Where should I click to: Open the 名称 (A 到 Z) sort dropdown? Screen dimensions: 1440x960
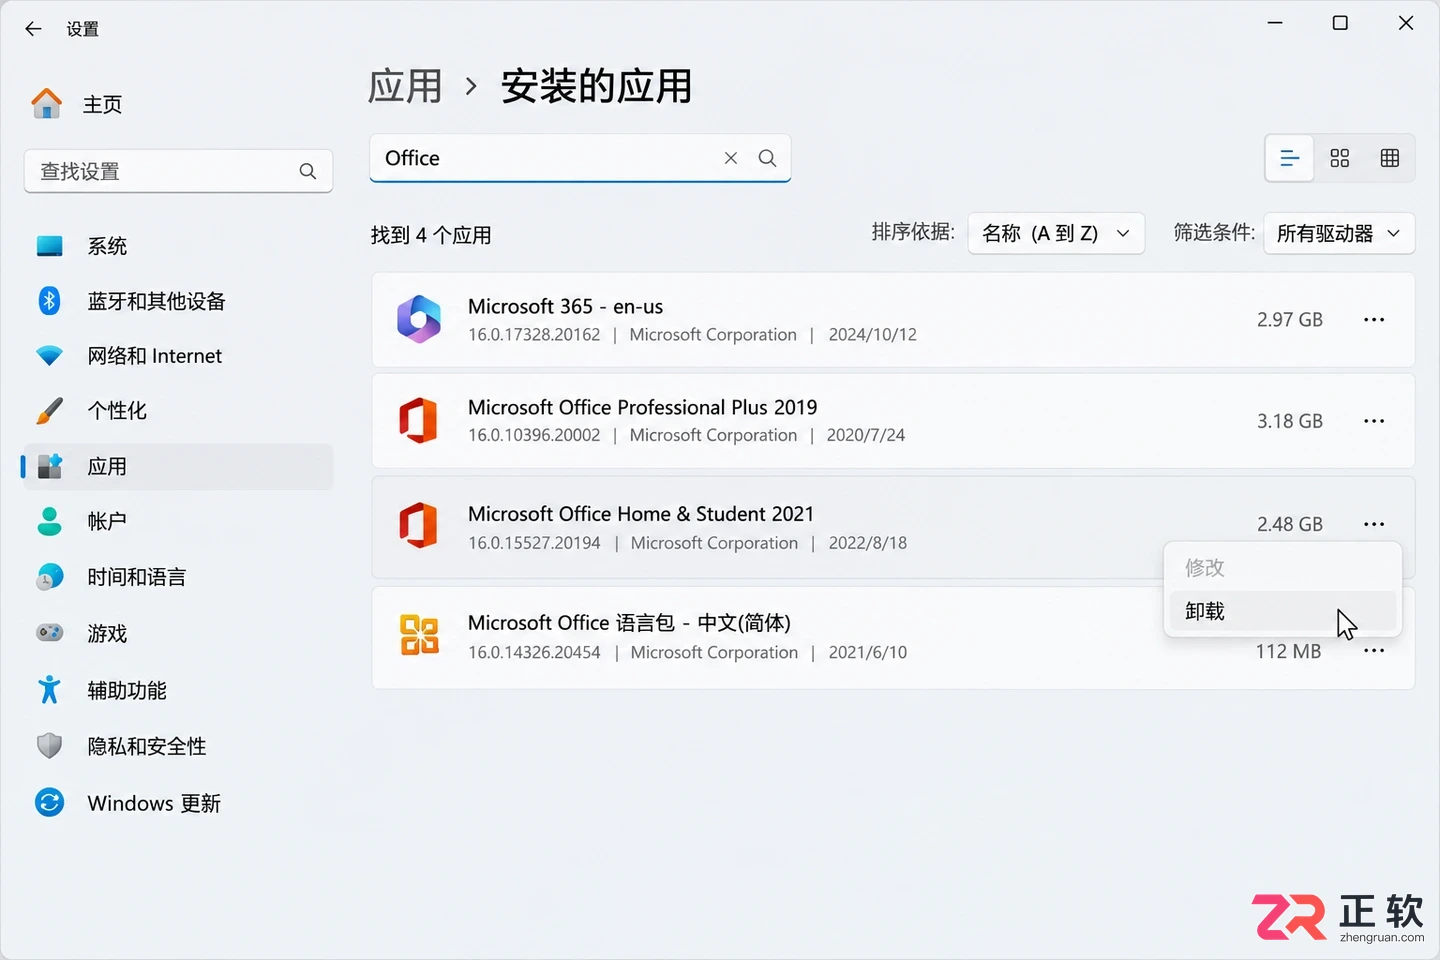click(x=1056, y=233)
